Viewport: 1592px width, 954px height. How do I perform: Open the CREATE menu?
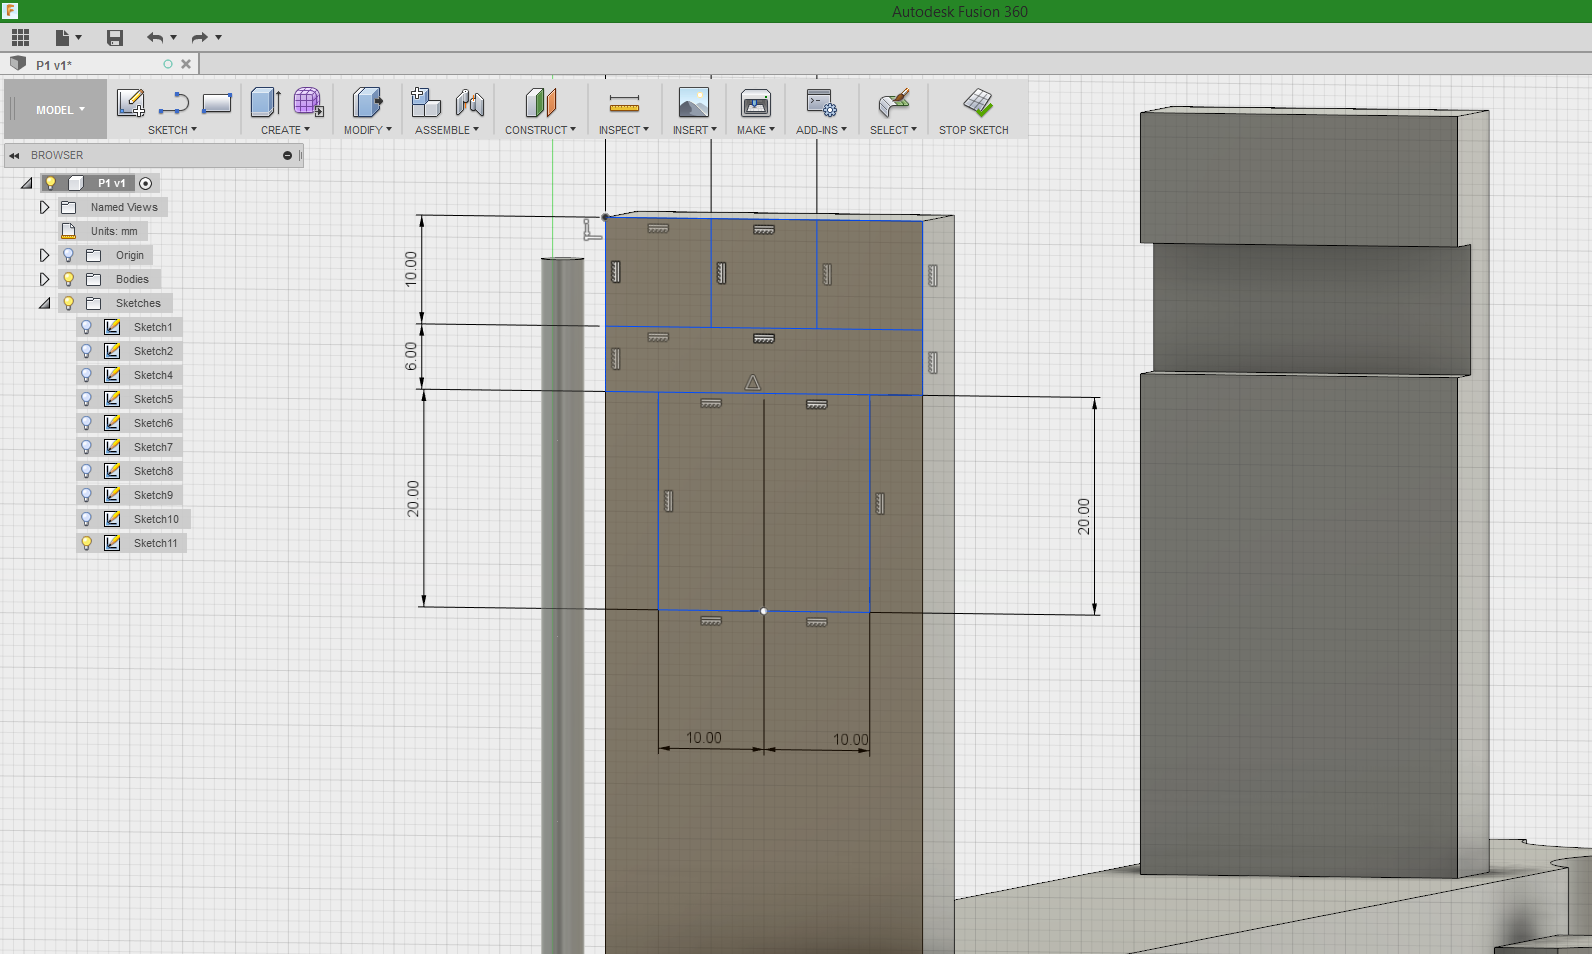[285, 130]
